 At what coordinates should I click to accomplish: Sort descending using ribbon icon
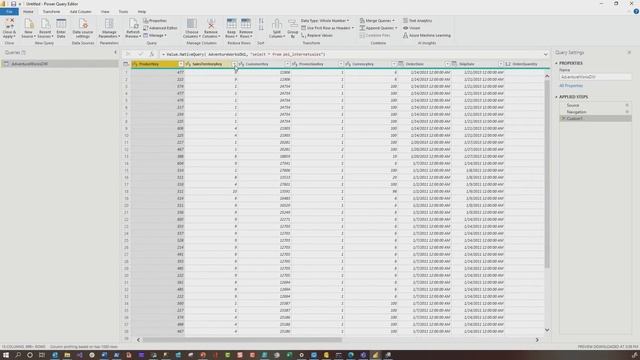pyautogui.click(x=261, y=28)
